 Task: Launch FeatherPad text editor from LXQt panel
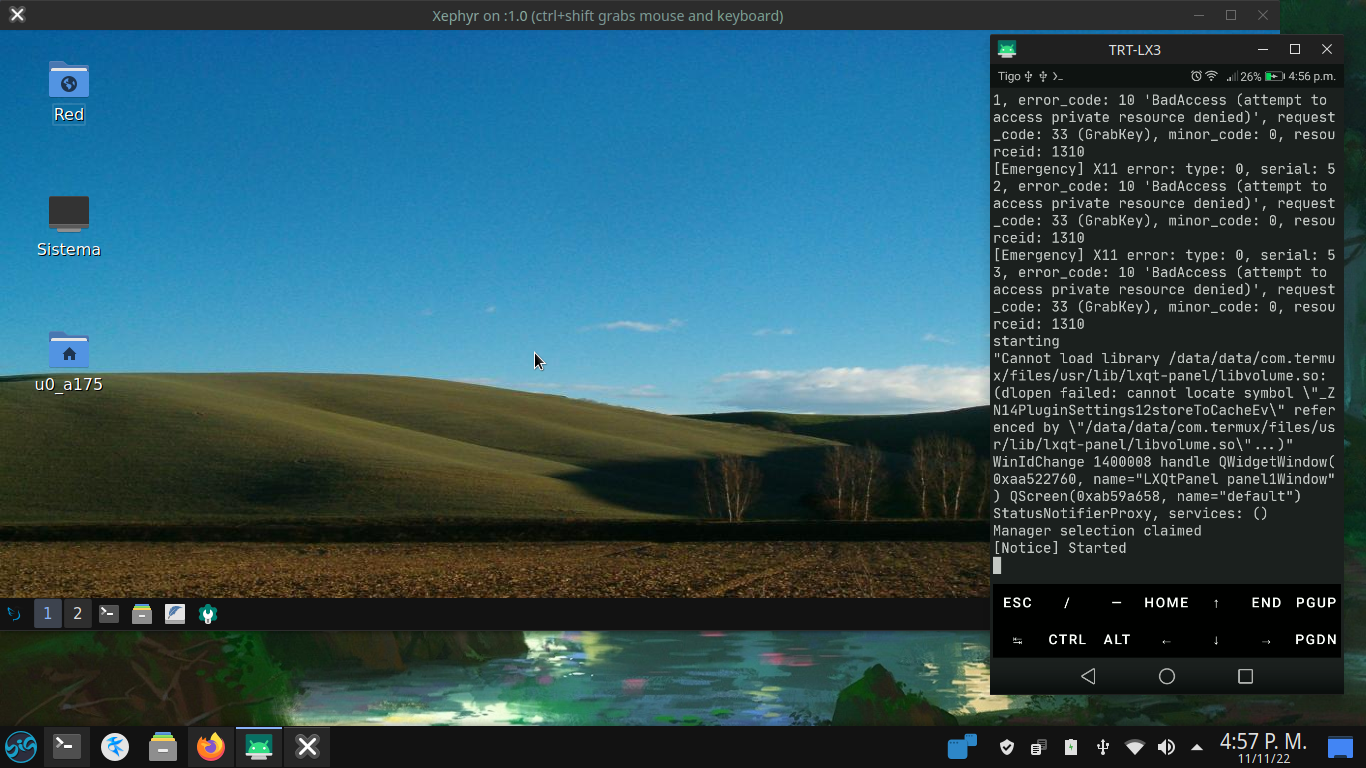[x=175, y=614]
